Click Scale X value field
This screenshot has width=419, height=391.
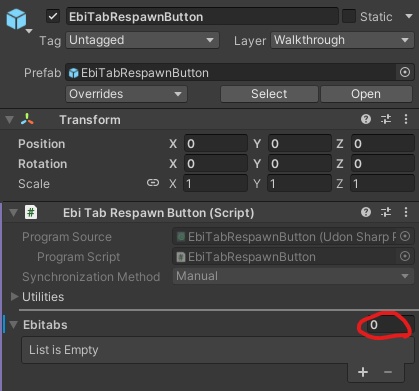(216, 183)
